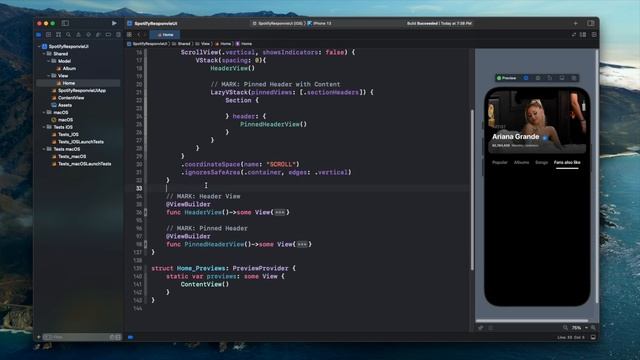Image resolution: width=640 pixels, height=360 pixels.
Task: Open the Tests_macOS file
Action: 69,156
